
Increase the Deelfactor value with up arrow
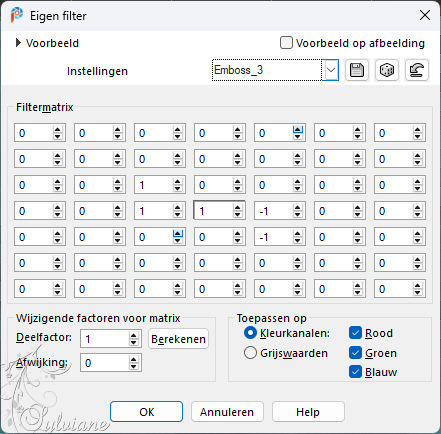133,336
